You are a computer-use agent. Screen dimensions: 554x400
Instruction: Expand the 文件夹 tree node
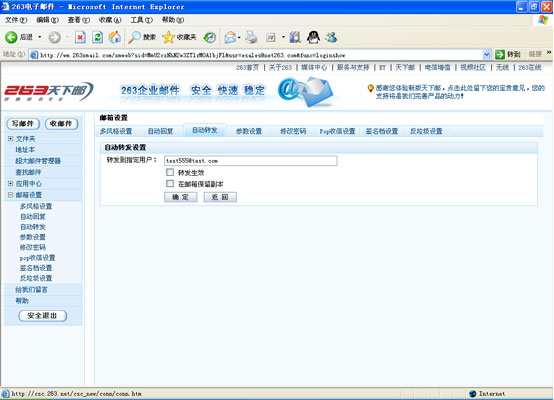pyautogui.click(x=10, y=139)
